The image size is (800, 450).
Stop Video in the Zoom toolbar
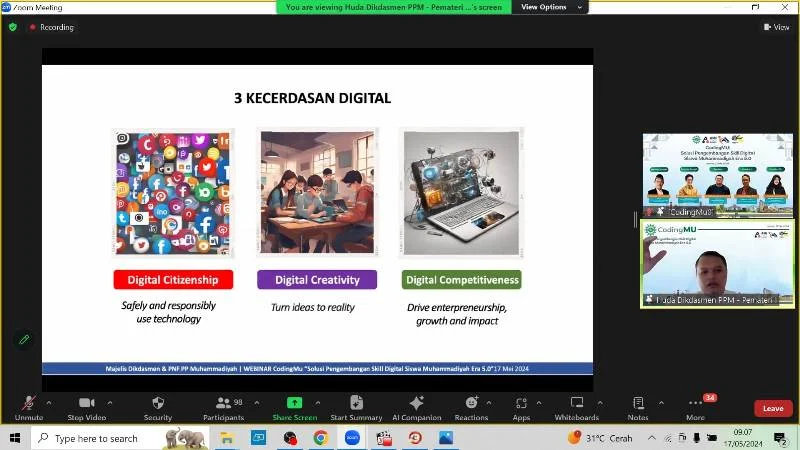point(87,408)
